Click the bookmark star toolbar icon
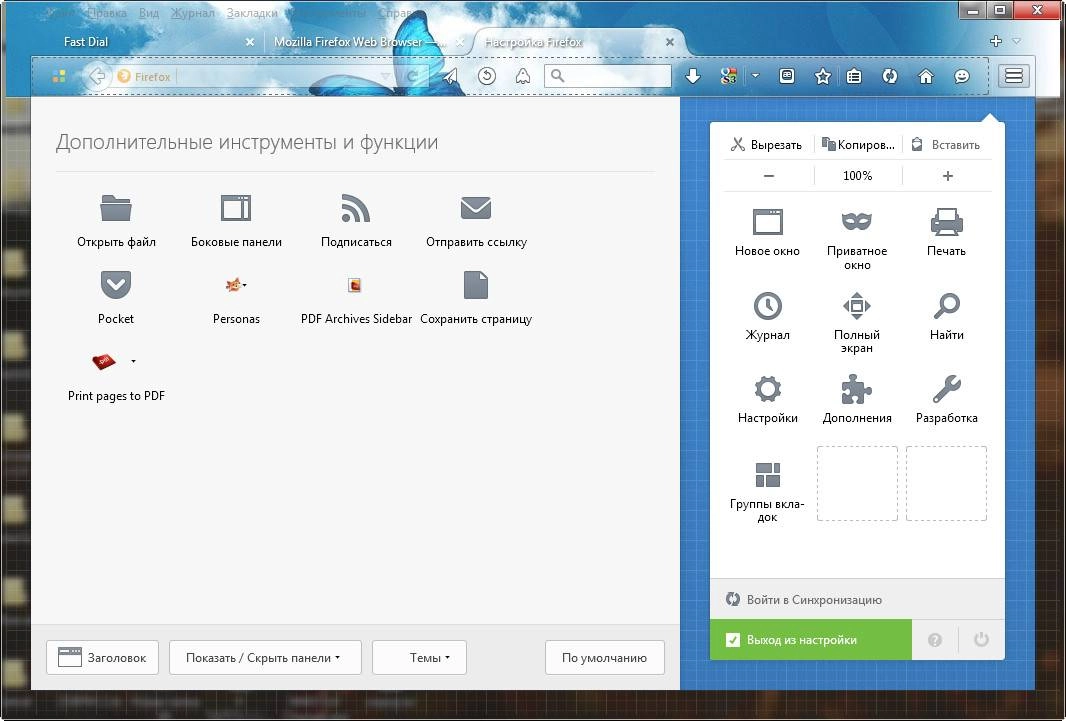Screen dimensions: 1066x721 pyautogui.click(x=823, y=76)
